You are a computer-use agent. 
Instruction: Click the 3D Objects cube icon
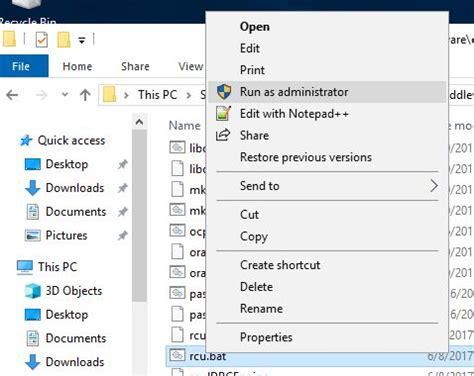33,291
